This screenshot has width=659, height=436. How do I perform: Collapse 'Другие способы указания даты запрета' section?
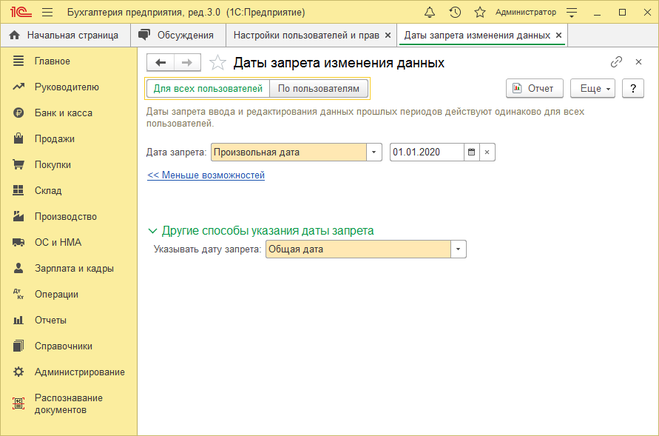click(x=153, y=230)
